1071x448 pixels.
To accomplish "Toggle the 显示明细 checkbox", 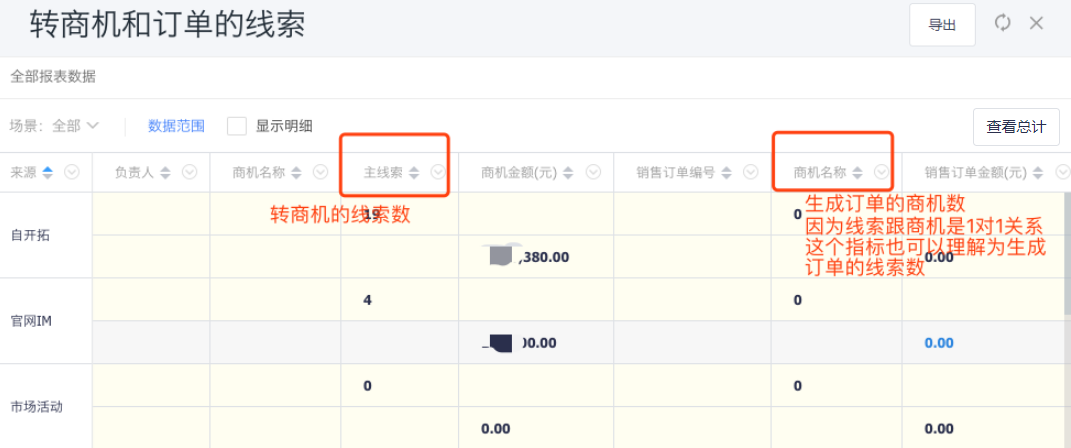I will 237,126.
